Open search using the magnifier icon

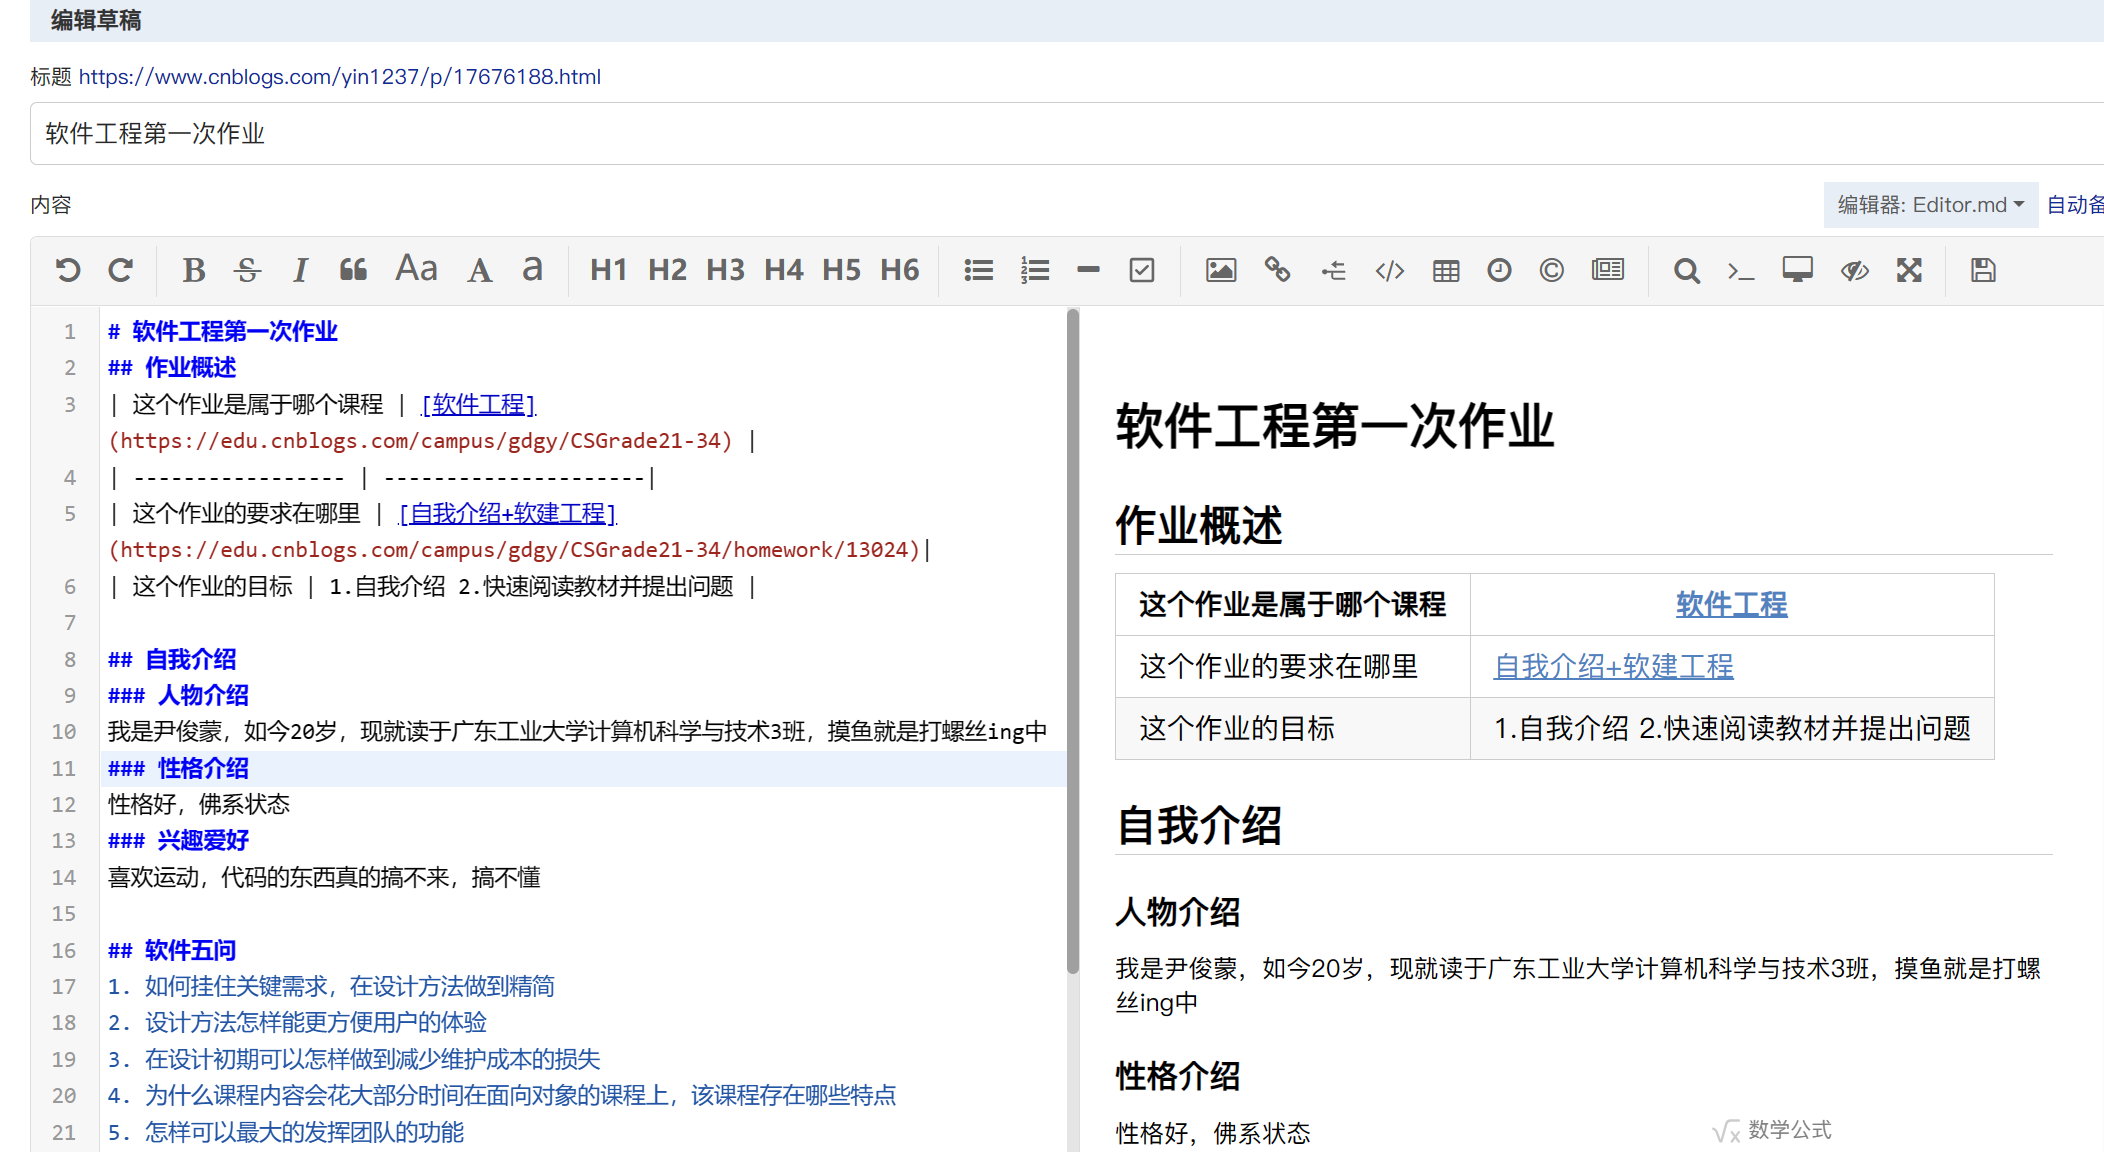(1686, 270)
